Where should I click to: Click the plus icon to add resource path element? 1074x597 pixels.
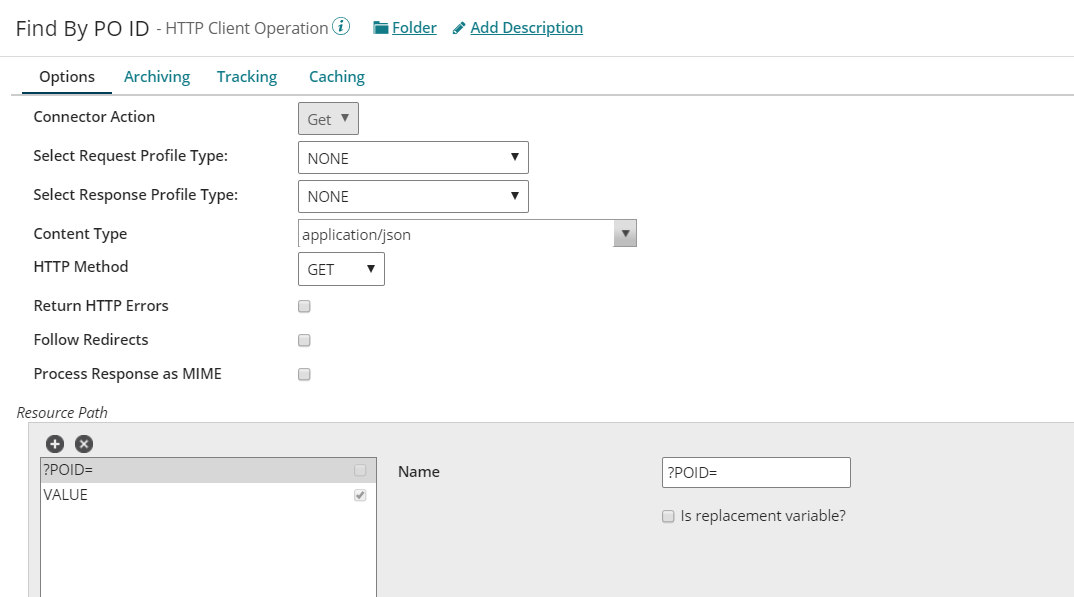click(54, 443)
